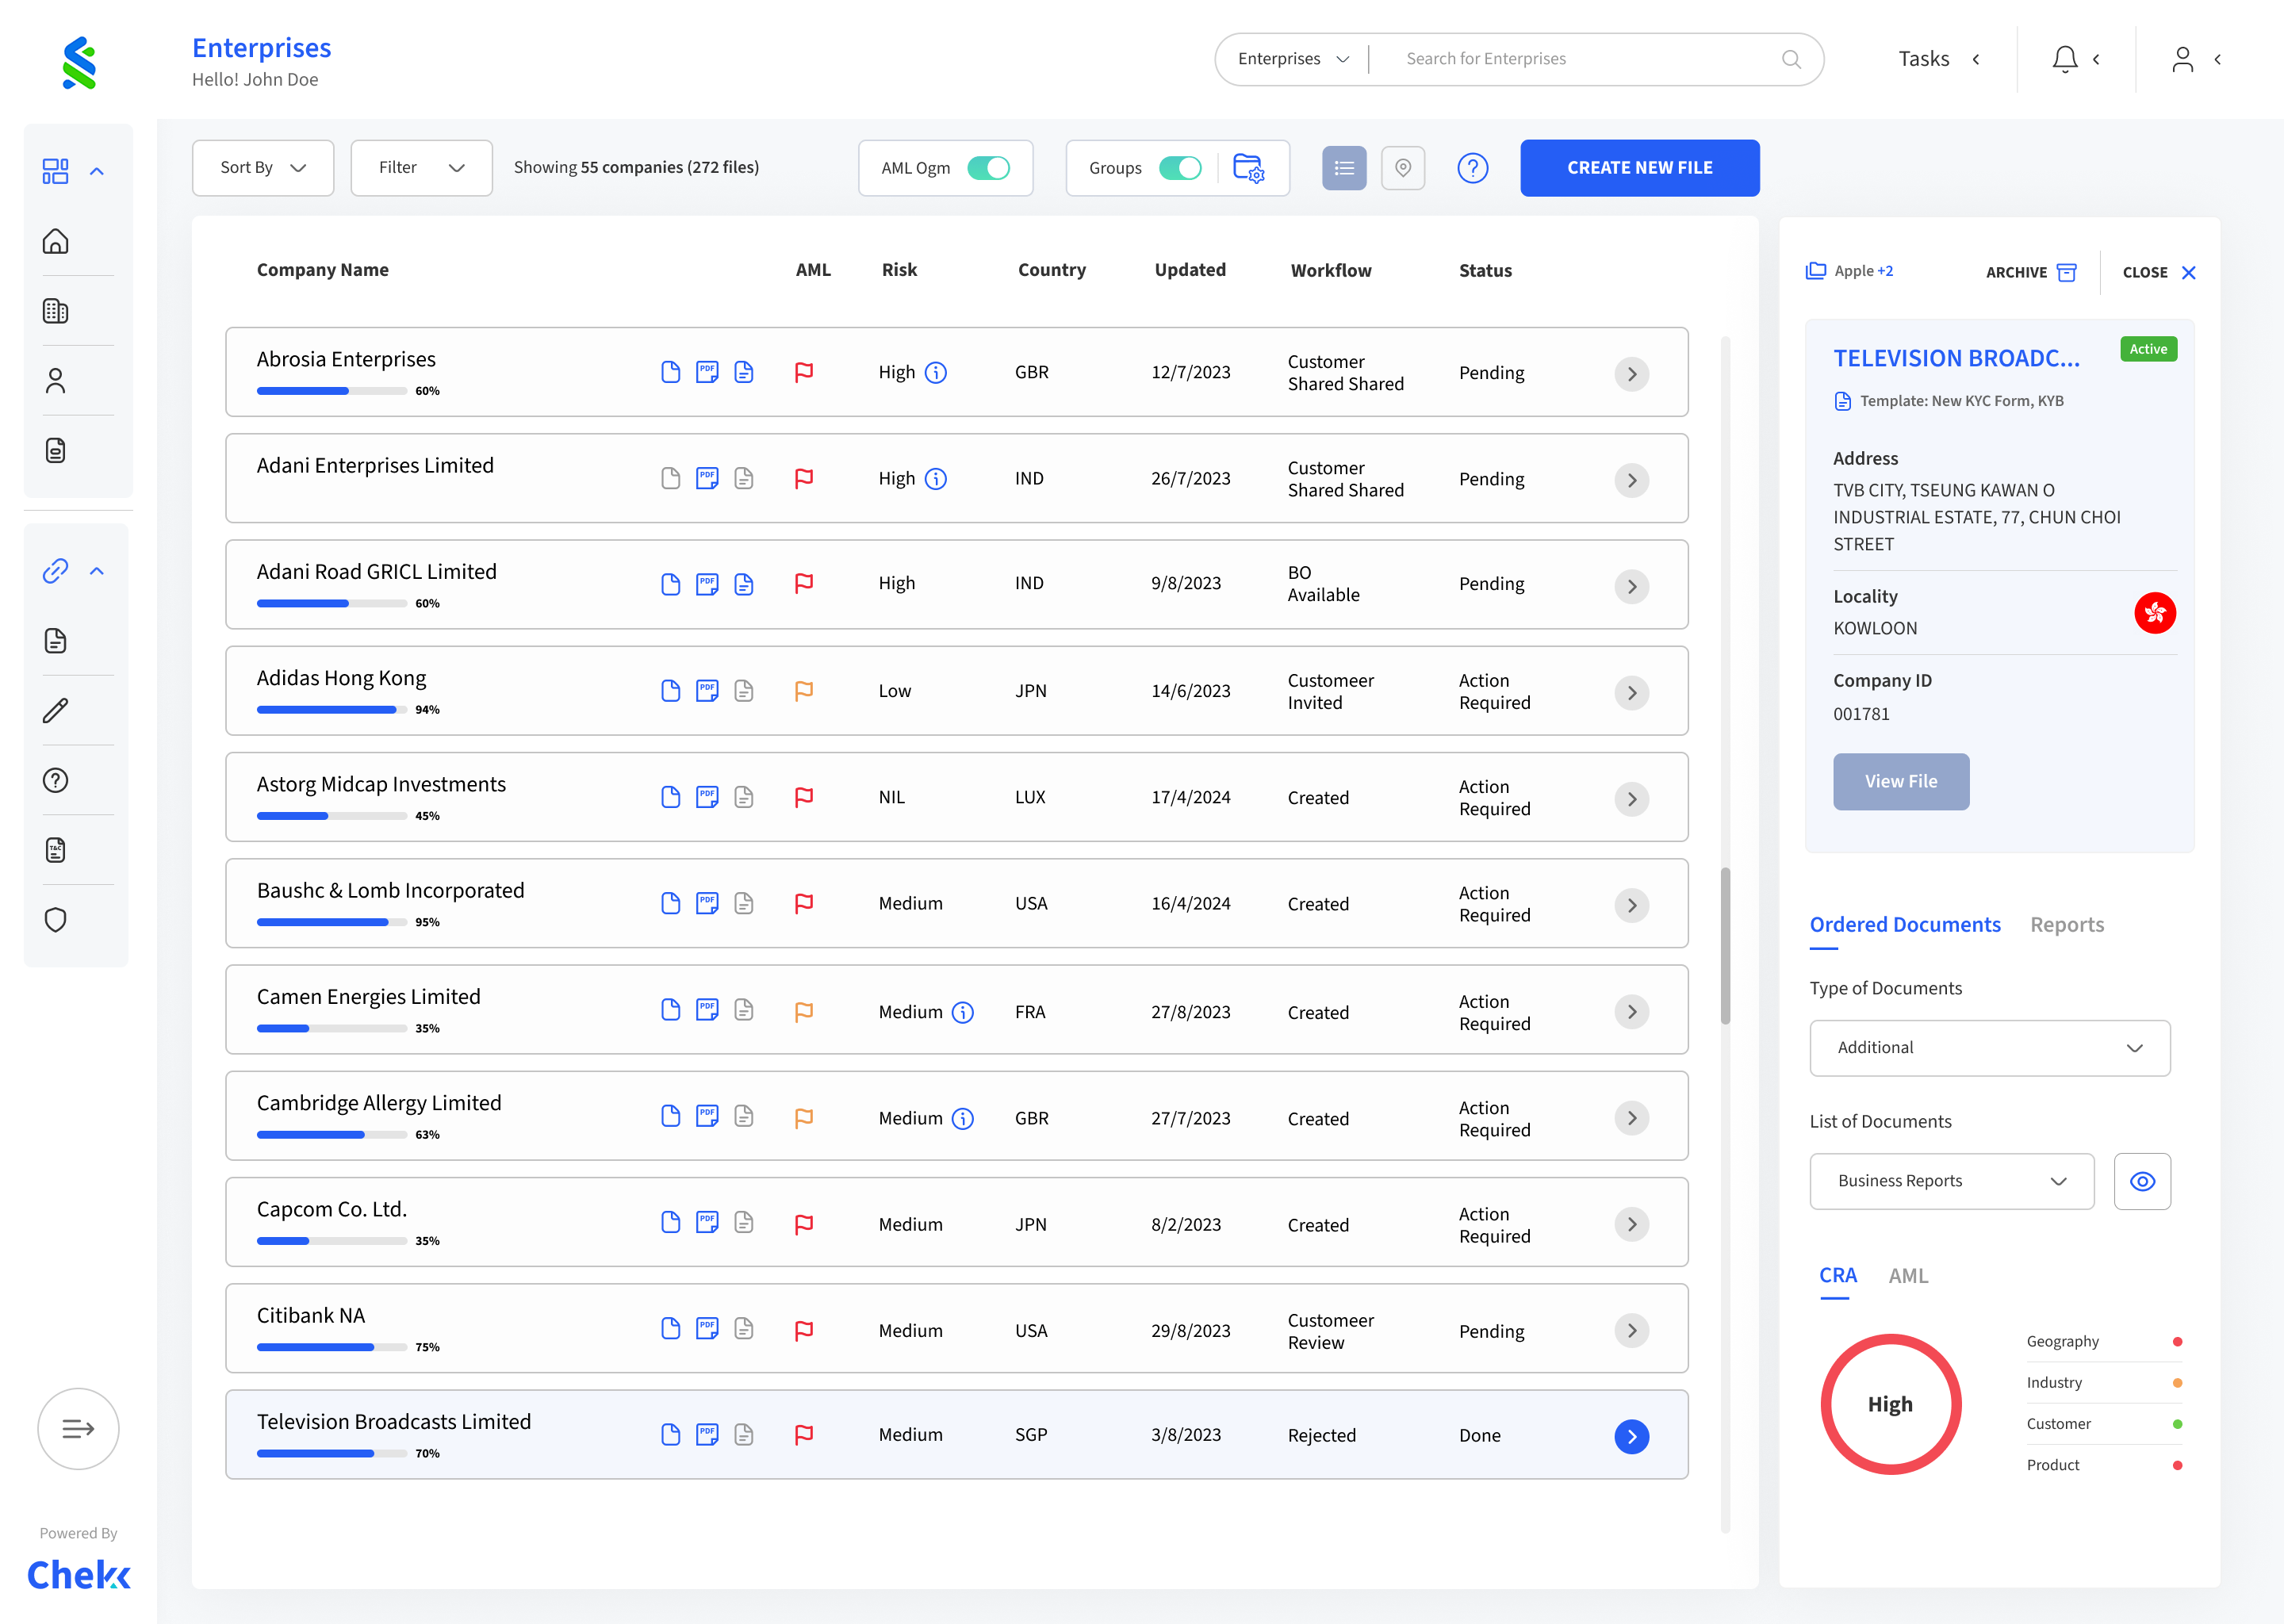Sort by the Updated column header

pos(1190,270)
